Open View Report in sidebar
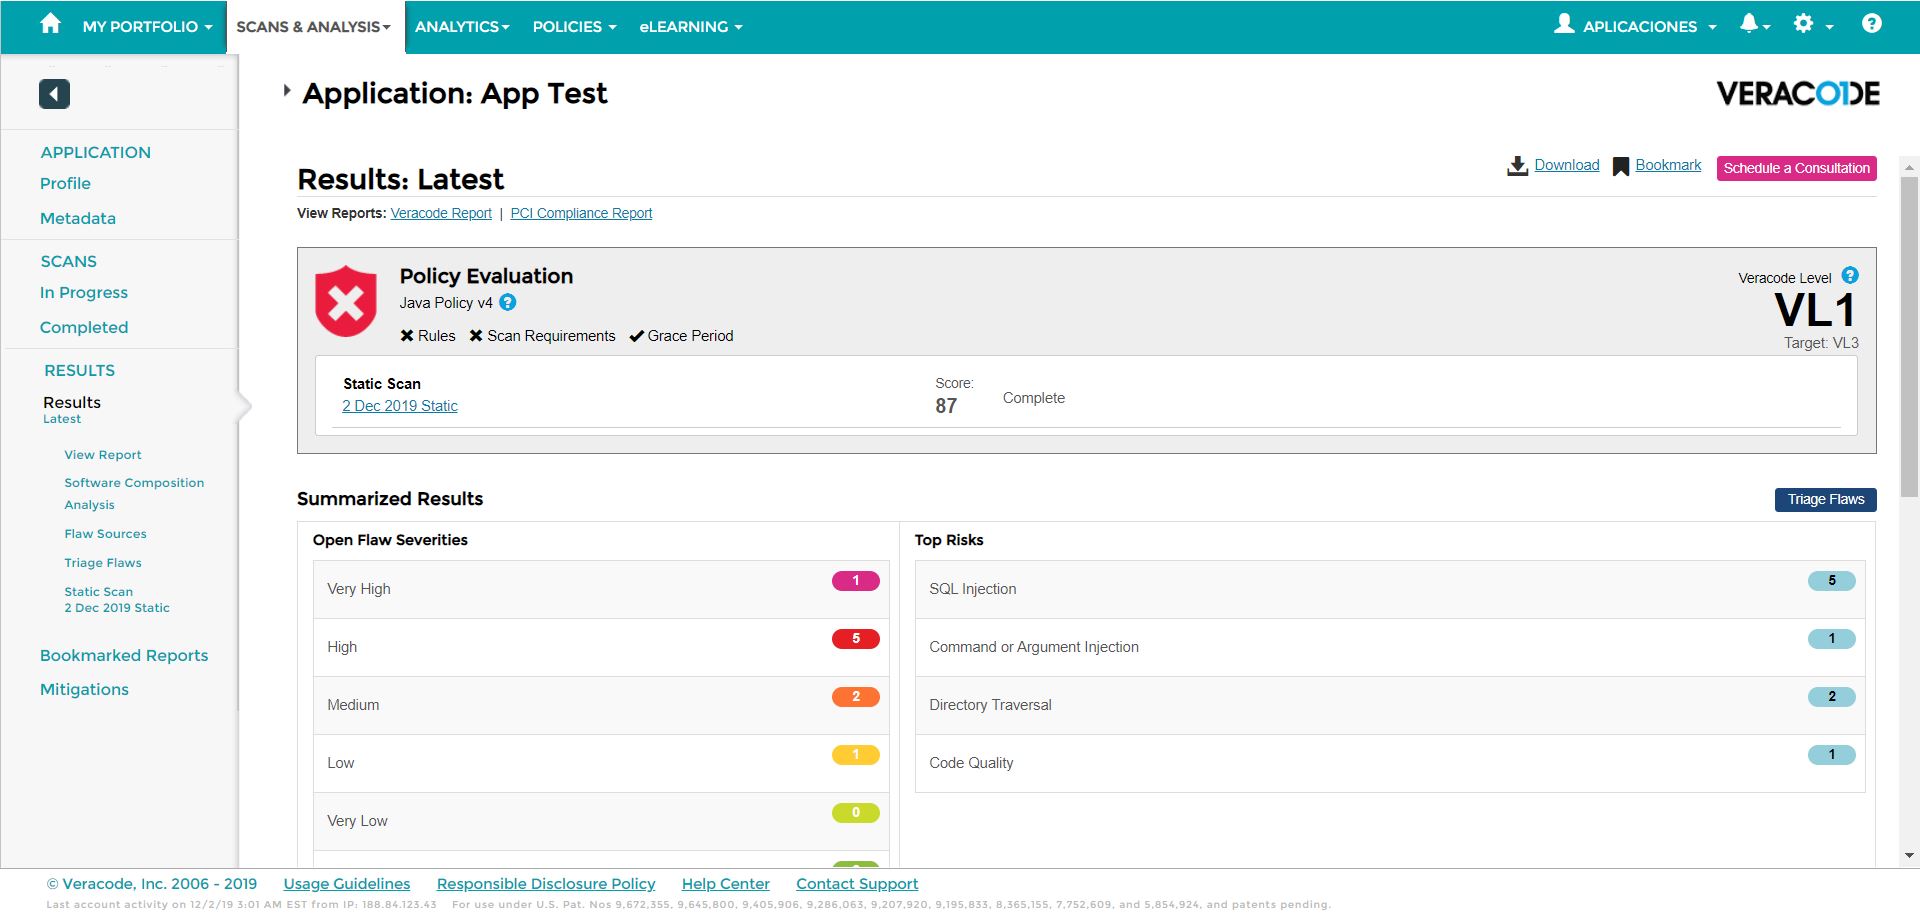 pos(103,455)
